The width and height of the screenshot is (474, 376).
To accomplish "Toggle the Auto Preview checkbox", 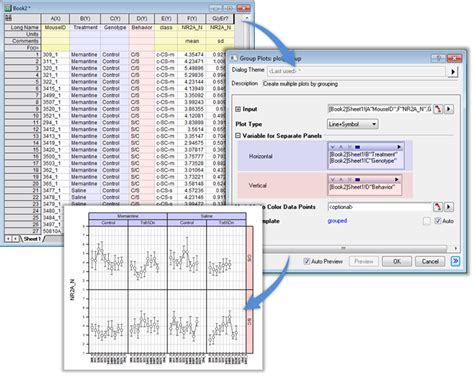I will [307, 261].
